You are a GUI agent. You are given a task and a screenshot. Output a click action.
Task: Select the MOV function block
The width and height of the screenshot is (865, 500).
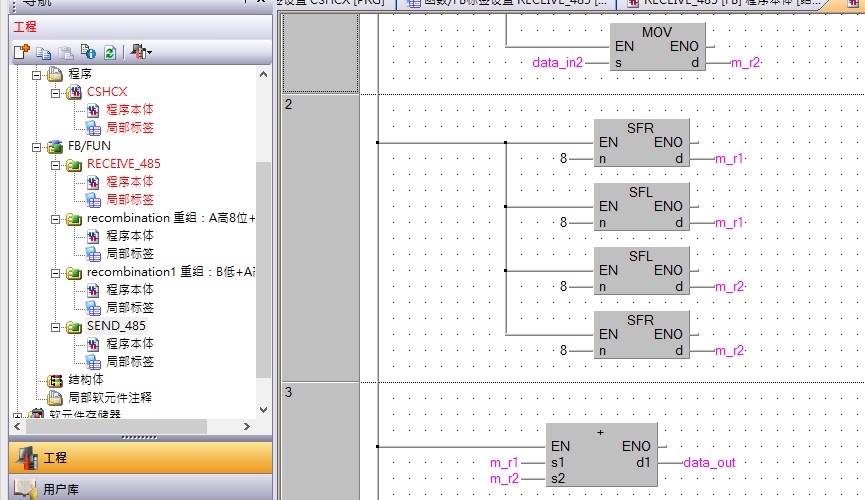[x=657, y=48]
